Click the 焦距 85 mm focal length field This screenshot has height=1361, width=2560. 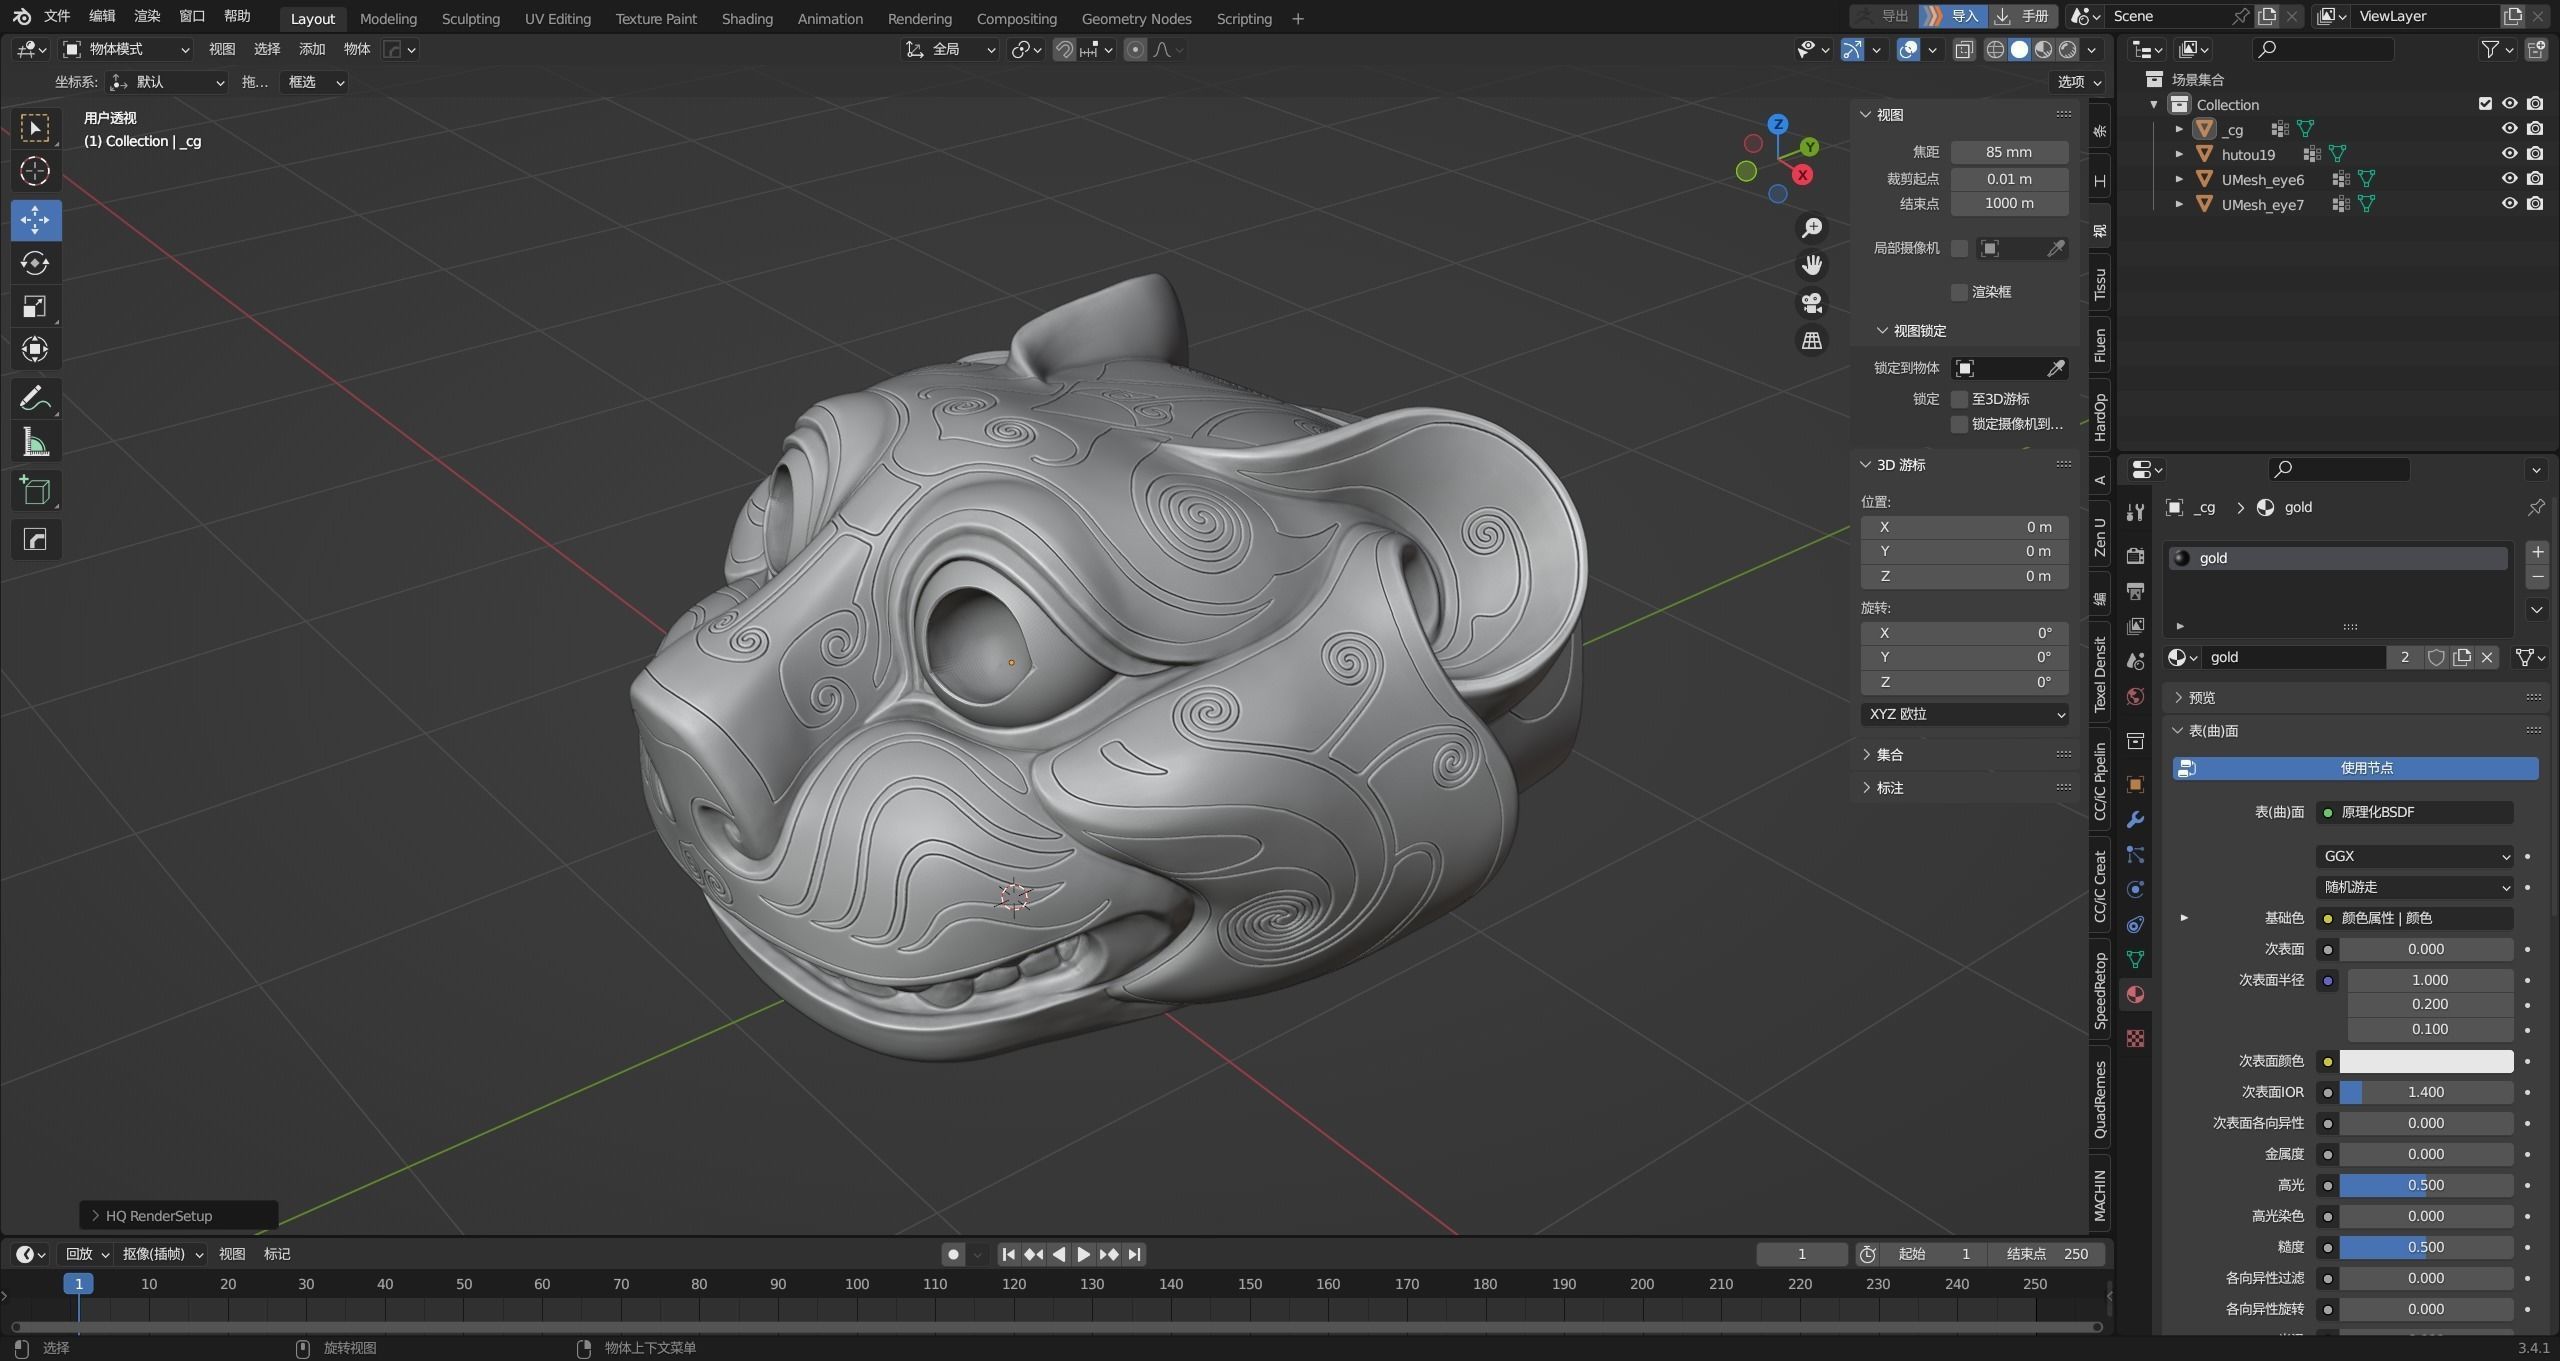2009,152
